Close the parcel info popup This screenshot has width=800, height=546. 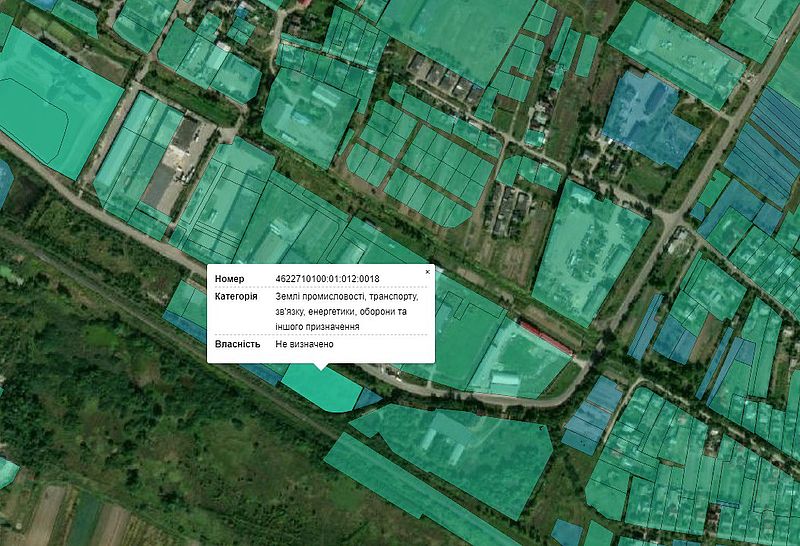428,272
